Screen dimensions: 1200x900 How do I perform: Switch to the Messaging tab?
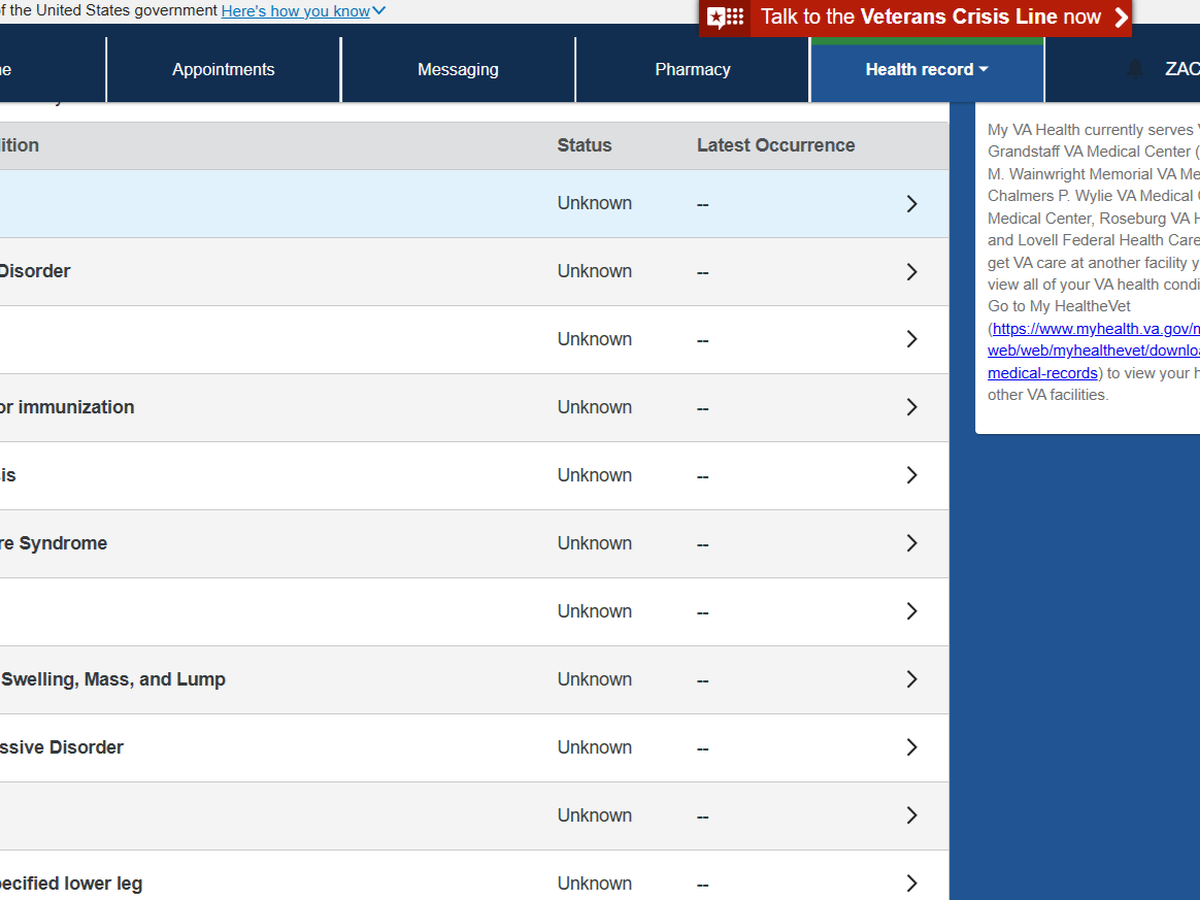(458, 70)
